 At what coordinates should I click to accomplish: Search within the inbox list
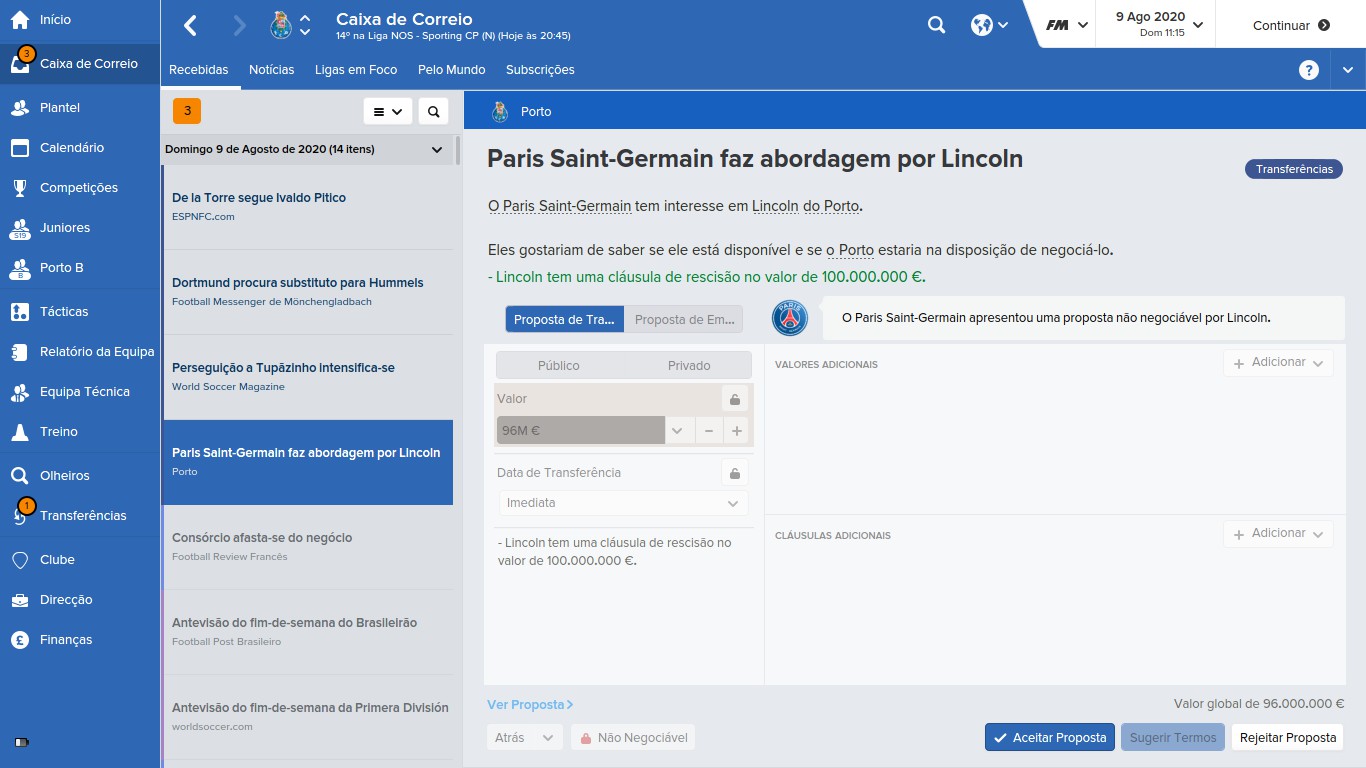[x=433, y=112]
